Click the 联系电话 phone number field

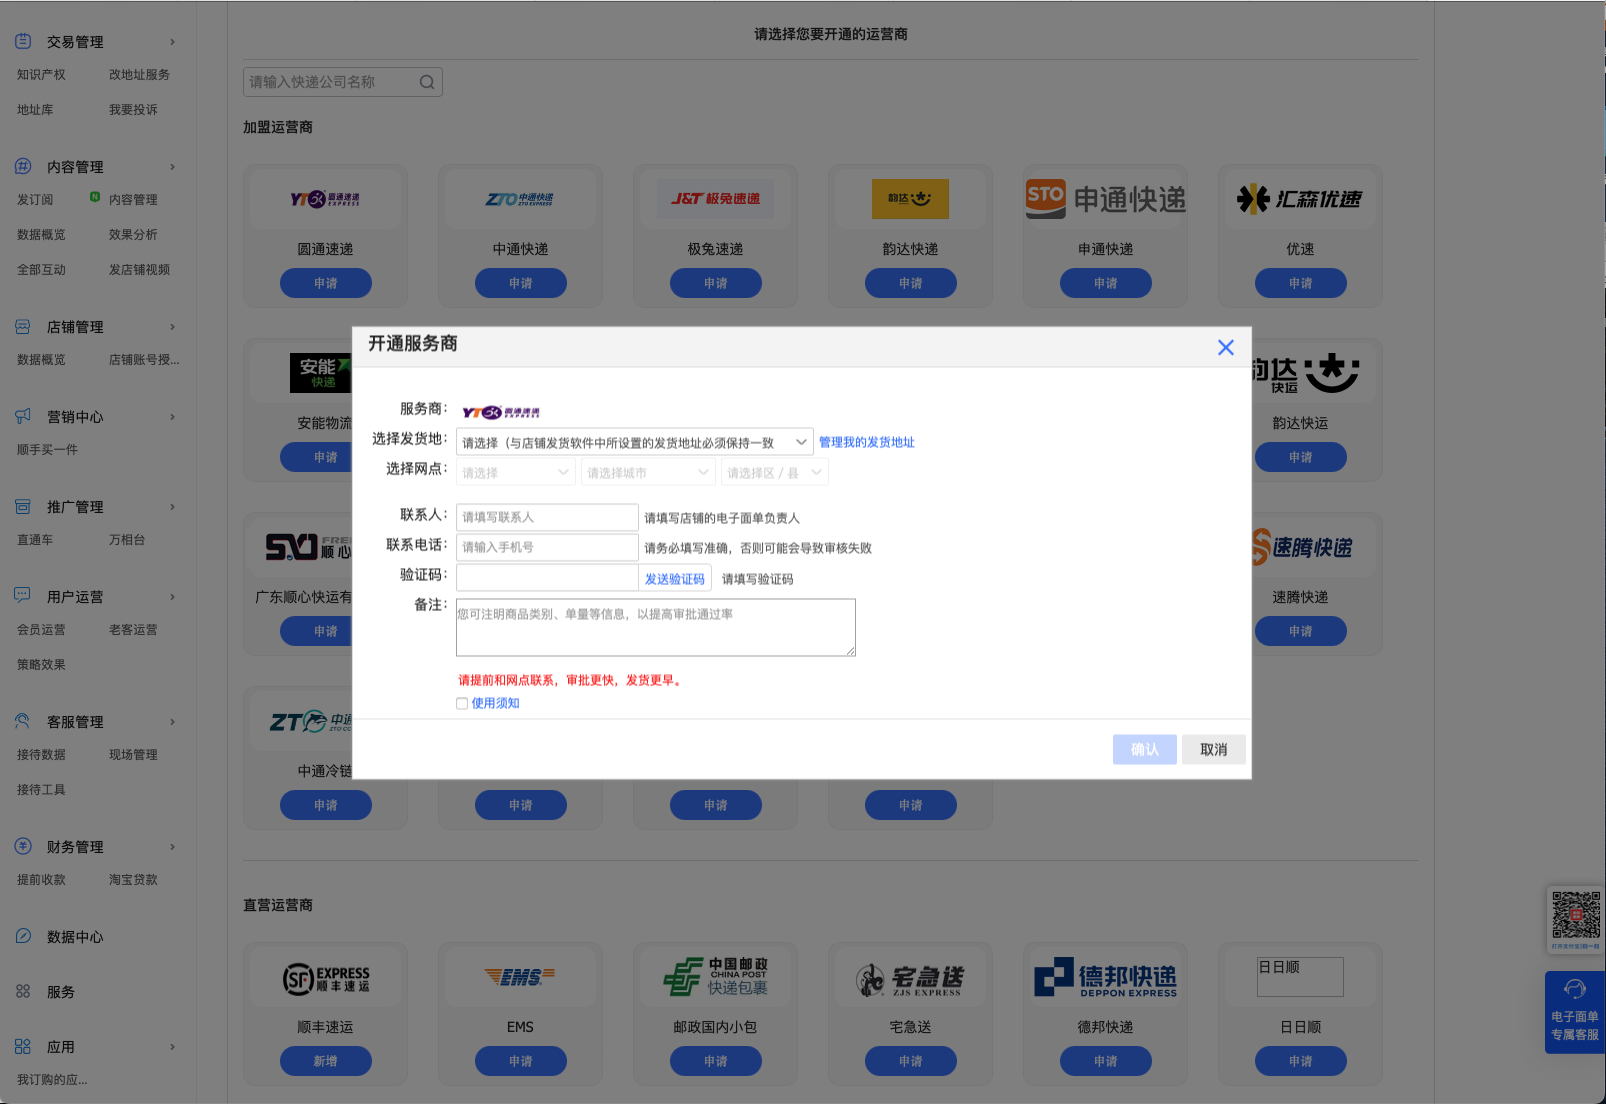click(547, 547)
